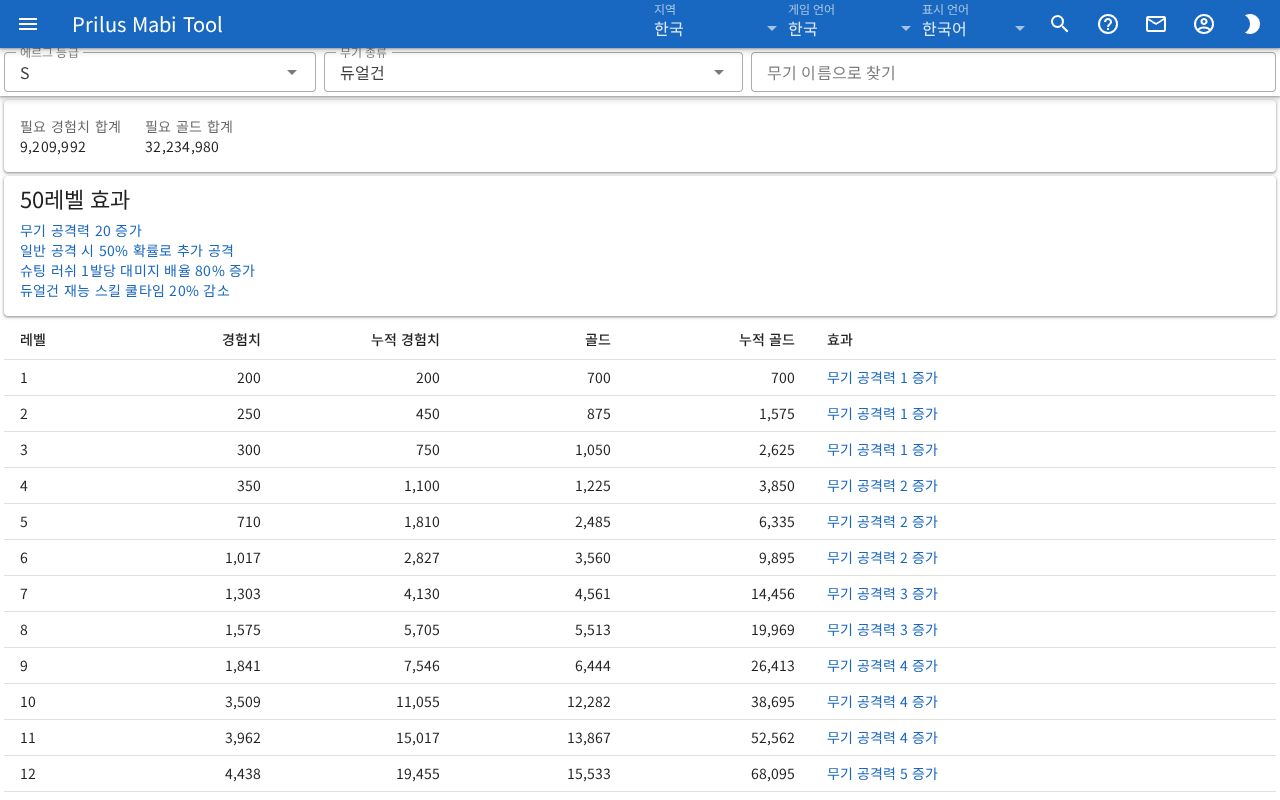This screenshot has width=1280, height=800.
Task: Click the level 9 effect link
Action: 882,666
